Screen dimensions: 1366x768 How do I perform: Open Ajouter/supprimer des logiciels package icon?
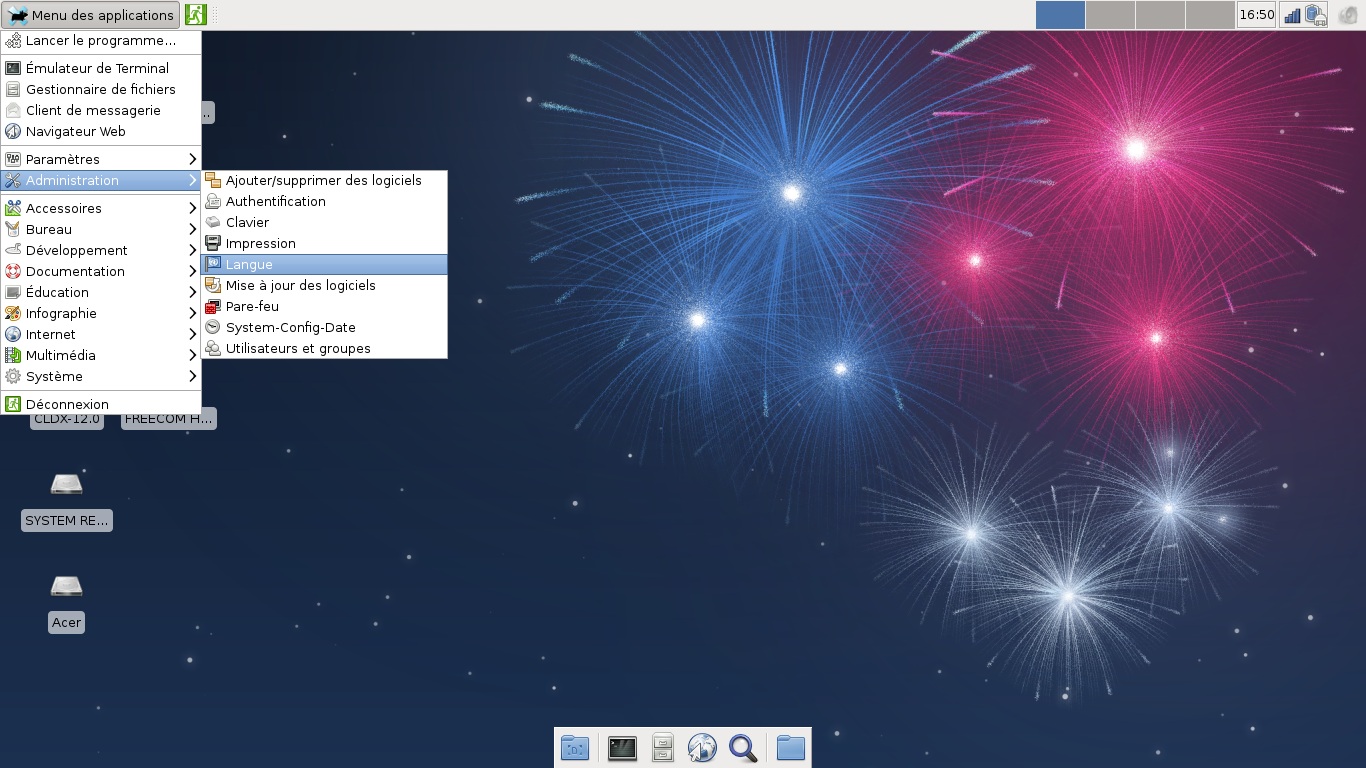point(213,180)
